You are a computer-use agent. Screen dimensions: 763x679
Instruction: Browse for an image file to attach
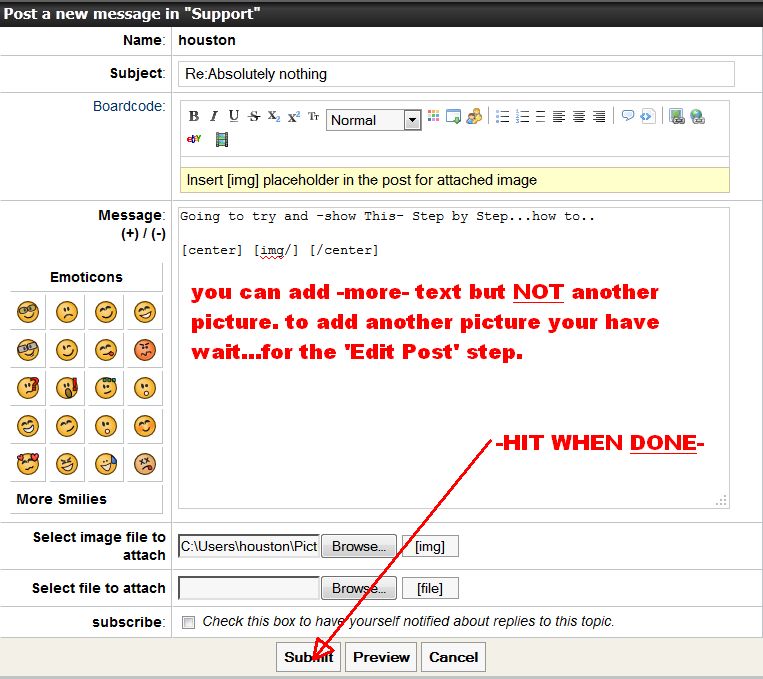(x=358, y=547)
